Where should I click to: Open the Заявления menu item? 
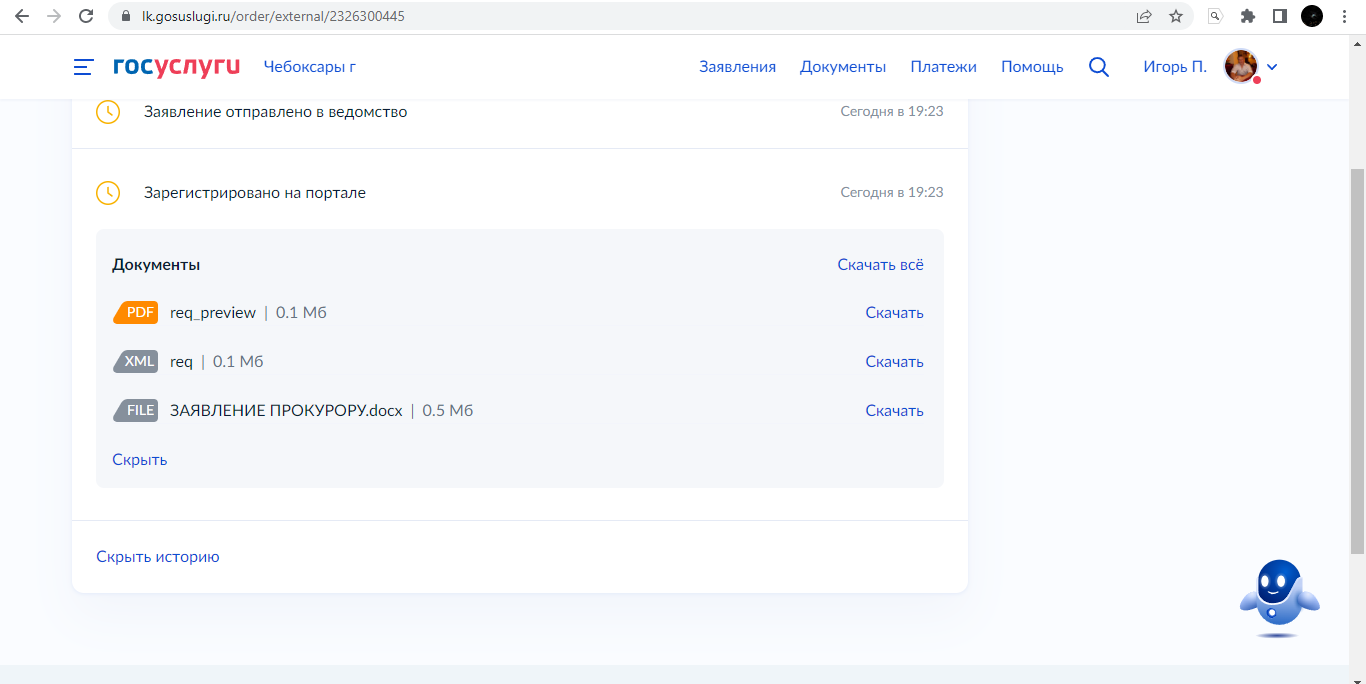pyautogui.click(x=737, y=67)
